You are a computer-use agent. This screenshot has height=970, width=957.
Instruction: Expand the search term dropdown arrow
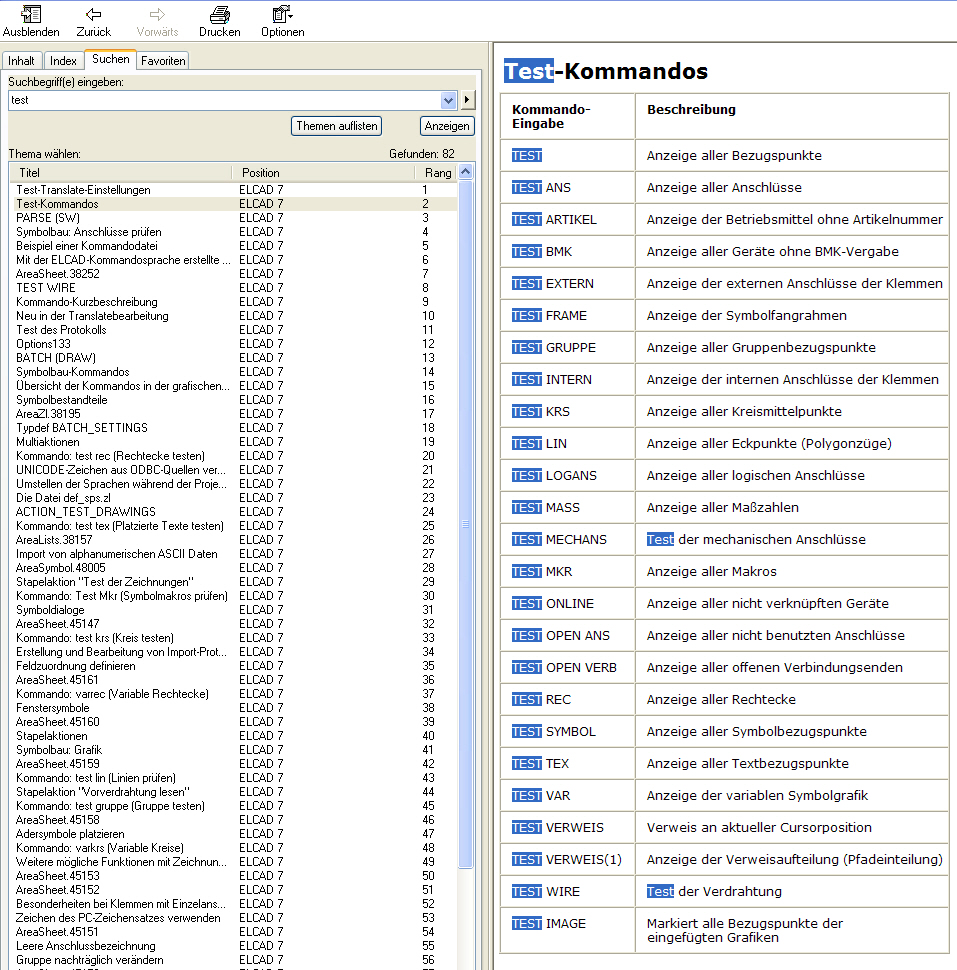tap(448, 100)
